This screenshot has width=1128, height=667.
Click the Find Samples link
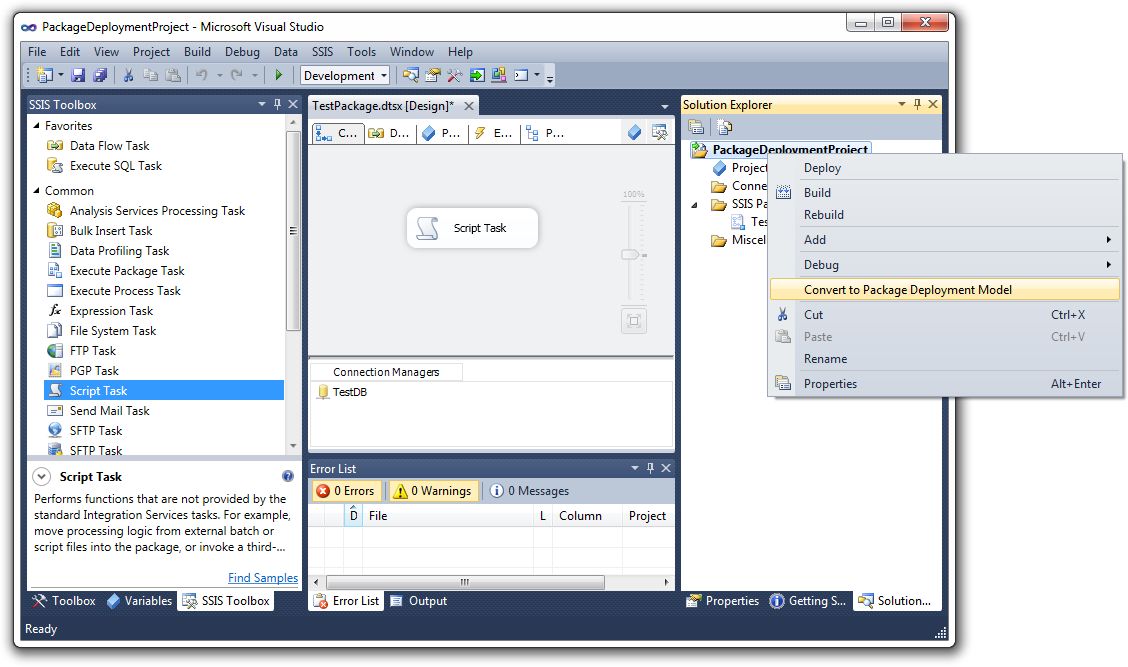pyautogui.click(x=263, y=578)
